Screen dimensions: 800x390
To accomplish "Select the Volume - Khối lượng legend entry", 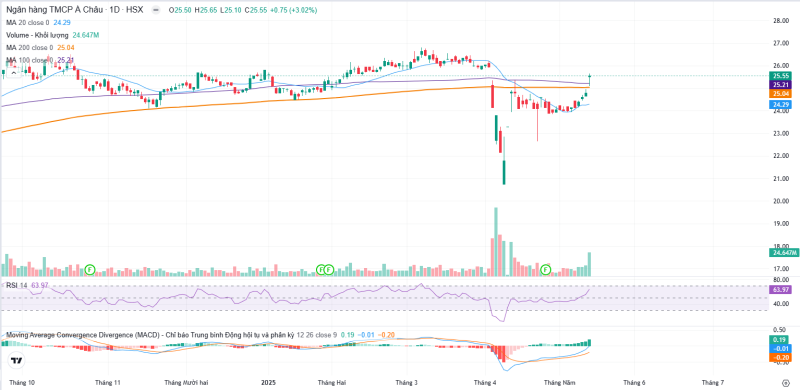I will click(38, 35).
